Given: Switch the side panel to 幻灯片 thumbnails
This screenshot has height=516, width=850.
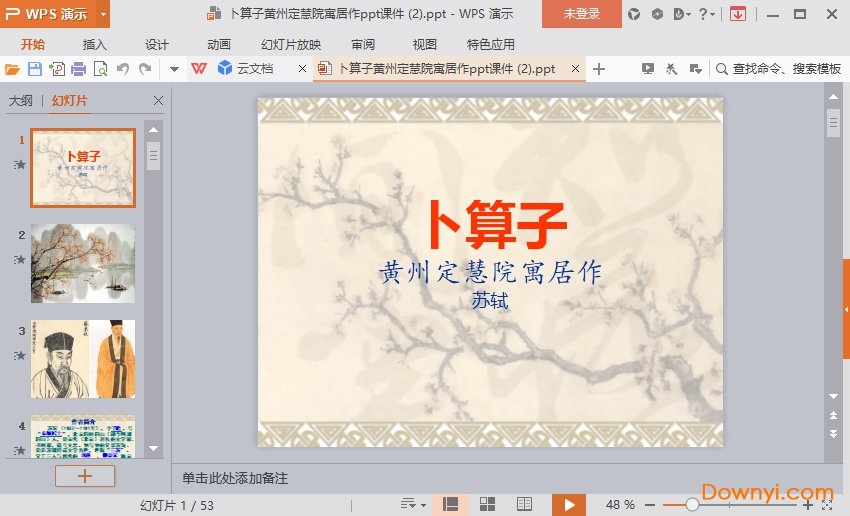Looking at the screenshot, I should (69, 100).
